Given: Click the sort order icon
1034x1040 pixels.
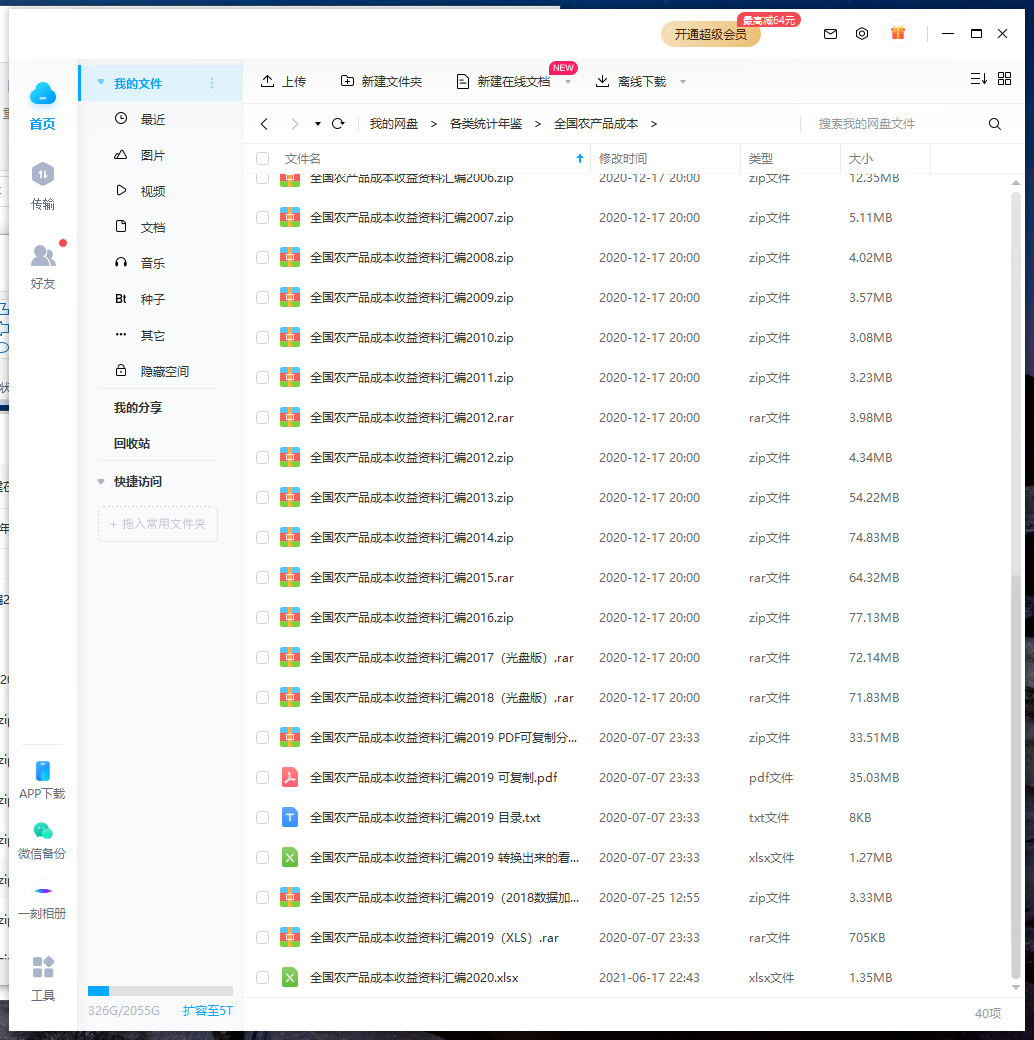Looking at the screenshot, I should pyautogui.click(x=978, y=79).
